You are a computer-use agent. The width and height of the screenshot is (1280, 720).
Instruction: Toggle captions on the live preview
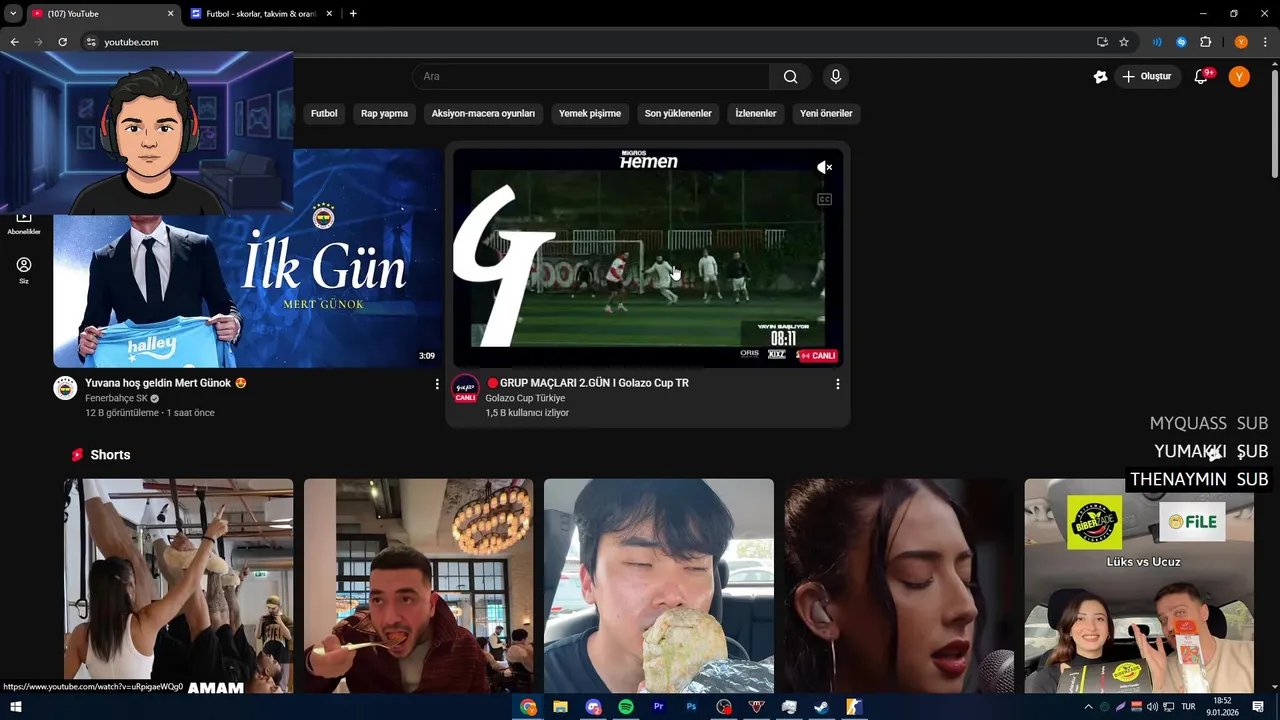[824, 199]
